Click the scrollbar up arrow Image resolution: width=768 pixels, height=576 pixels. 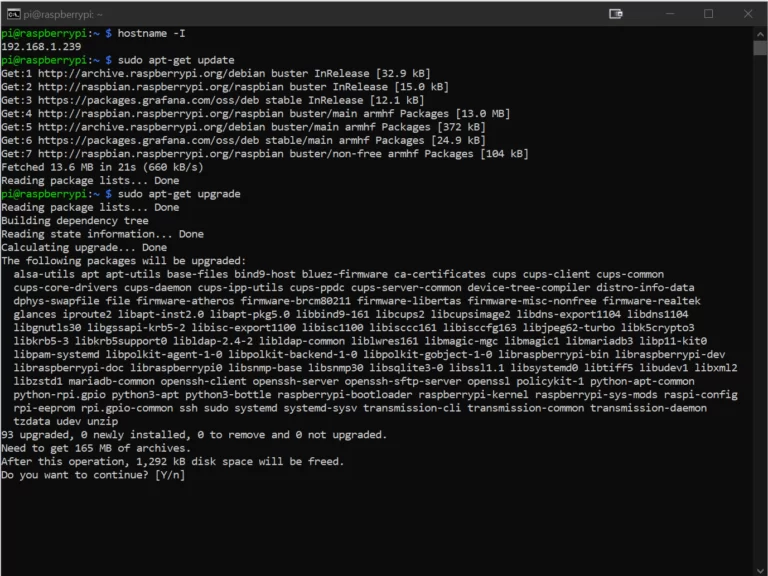click(x=759, y=34)
